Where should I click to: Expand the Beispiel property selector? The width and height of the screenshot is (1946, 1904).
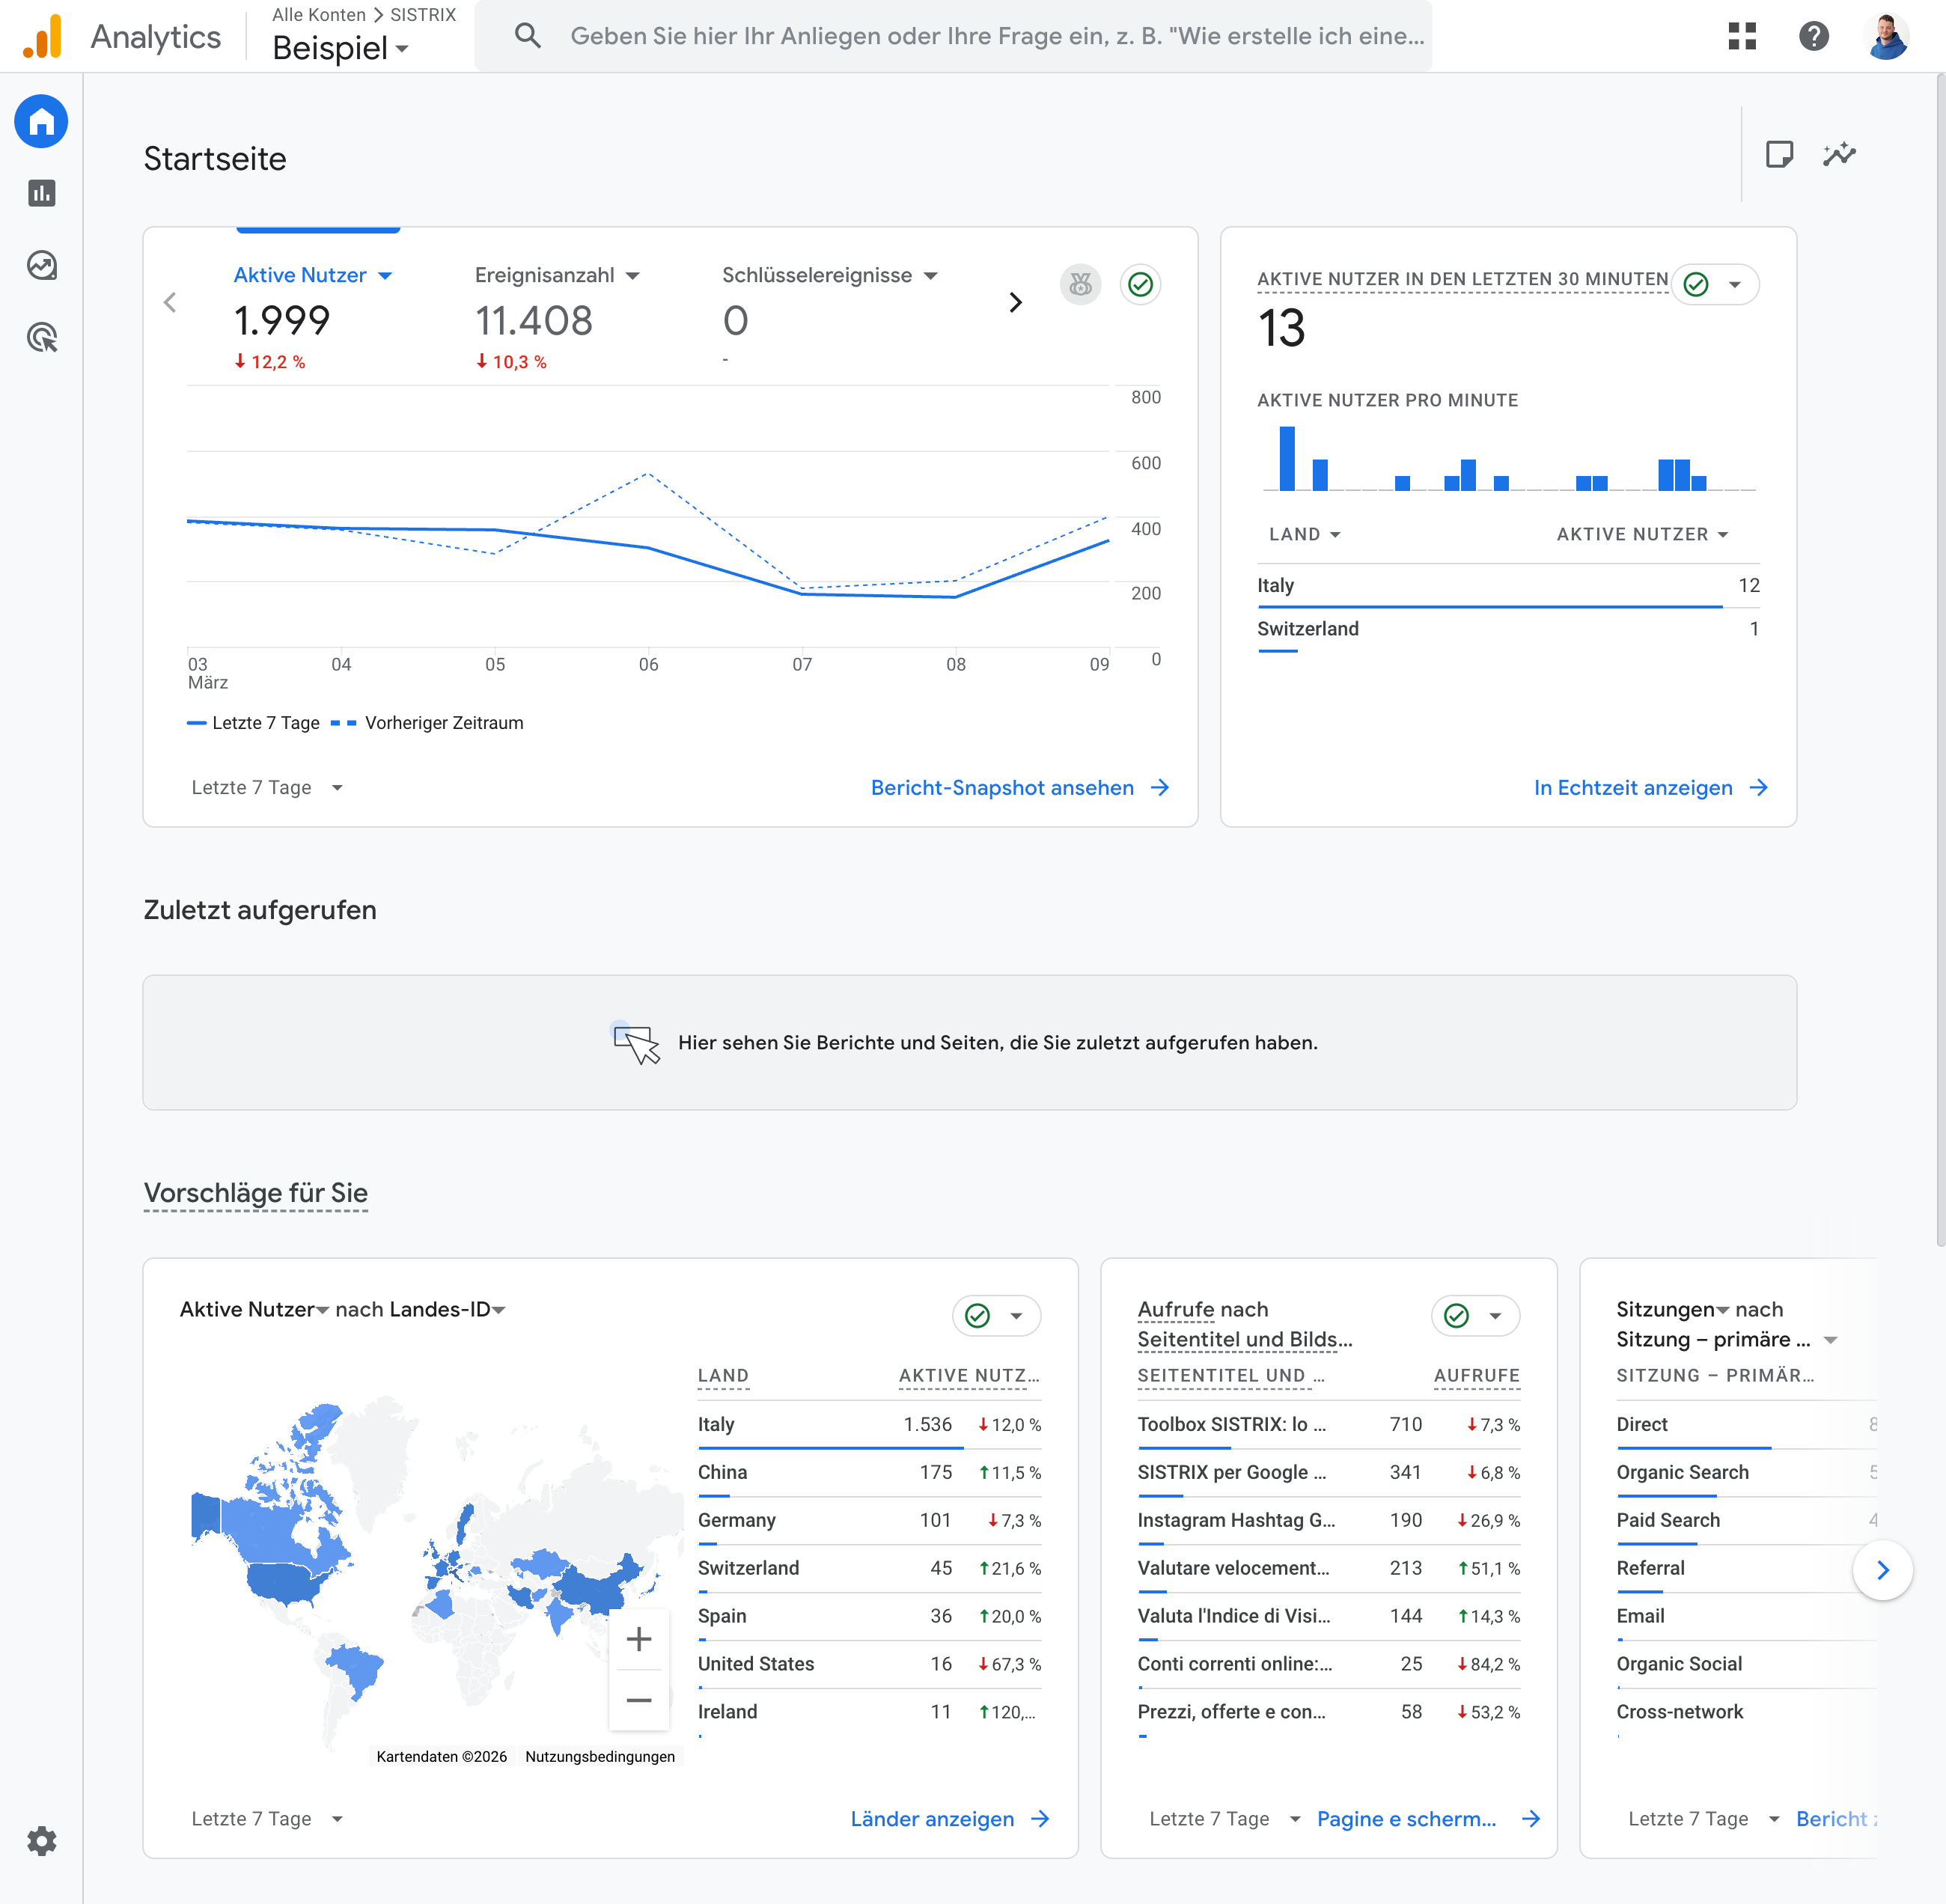click(340, 48)
